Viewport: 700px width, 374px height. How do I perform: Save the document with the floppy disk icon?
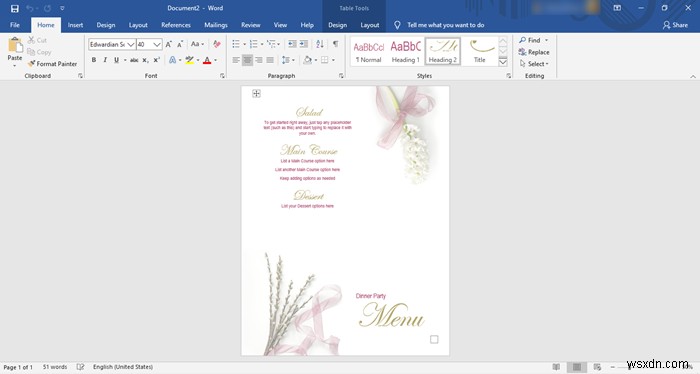click(15, 8)
